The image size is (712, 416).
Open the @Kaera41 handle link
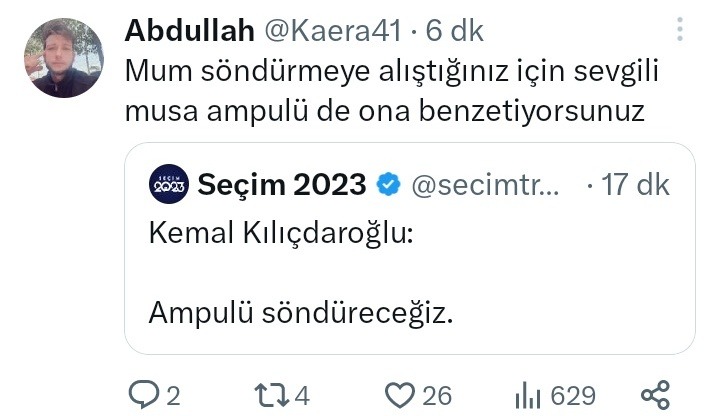333,31
